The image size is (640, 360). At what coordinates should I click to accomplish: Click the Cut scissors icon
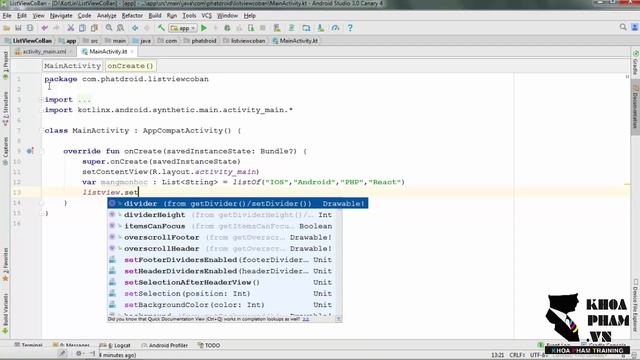[x=71, y=28]
